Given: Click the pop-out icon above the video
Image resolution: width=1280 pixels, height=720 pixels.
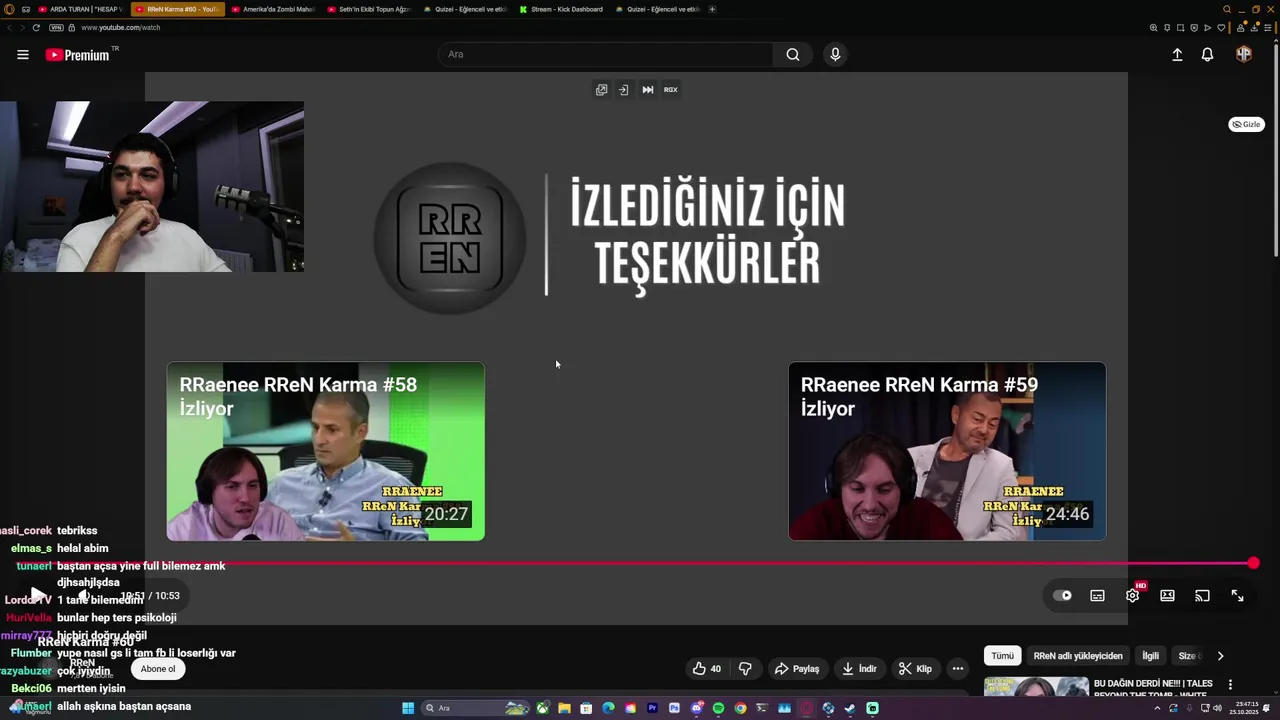Looking at the screenshot, I should [x=601, y=90].
